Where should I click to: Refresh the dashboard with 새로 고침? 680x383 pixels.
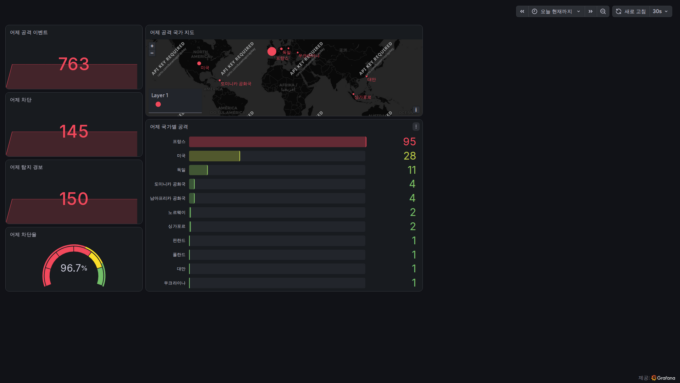point(631,11)
